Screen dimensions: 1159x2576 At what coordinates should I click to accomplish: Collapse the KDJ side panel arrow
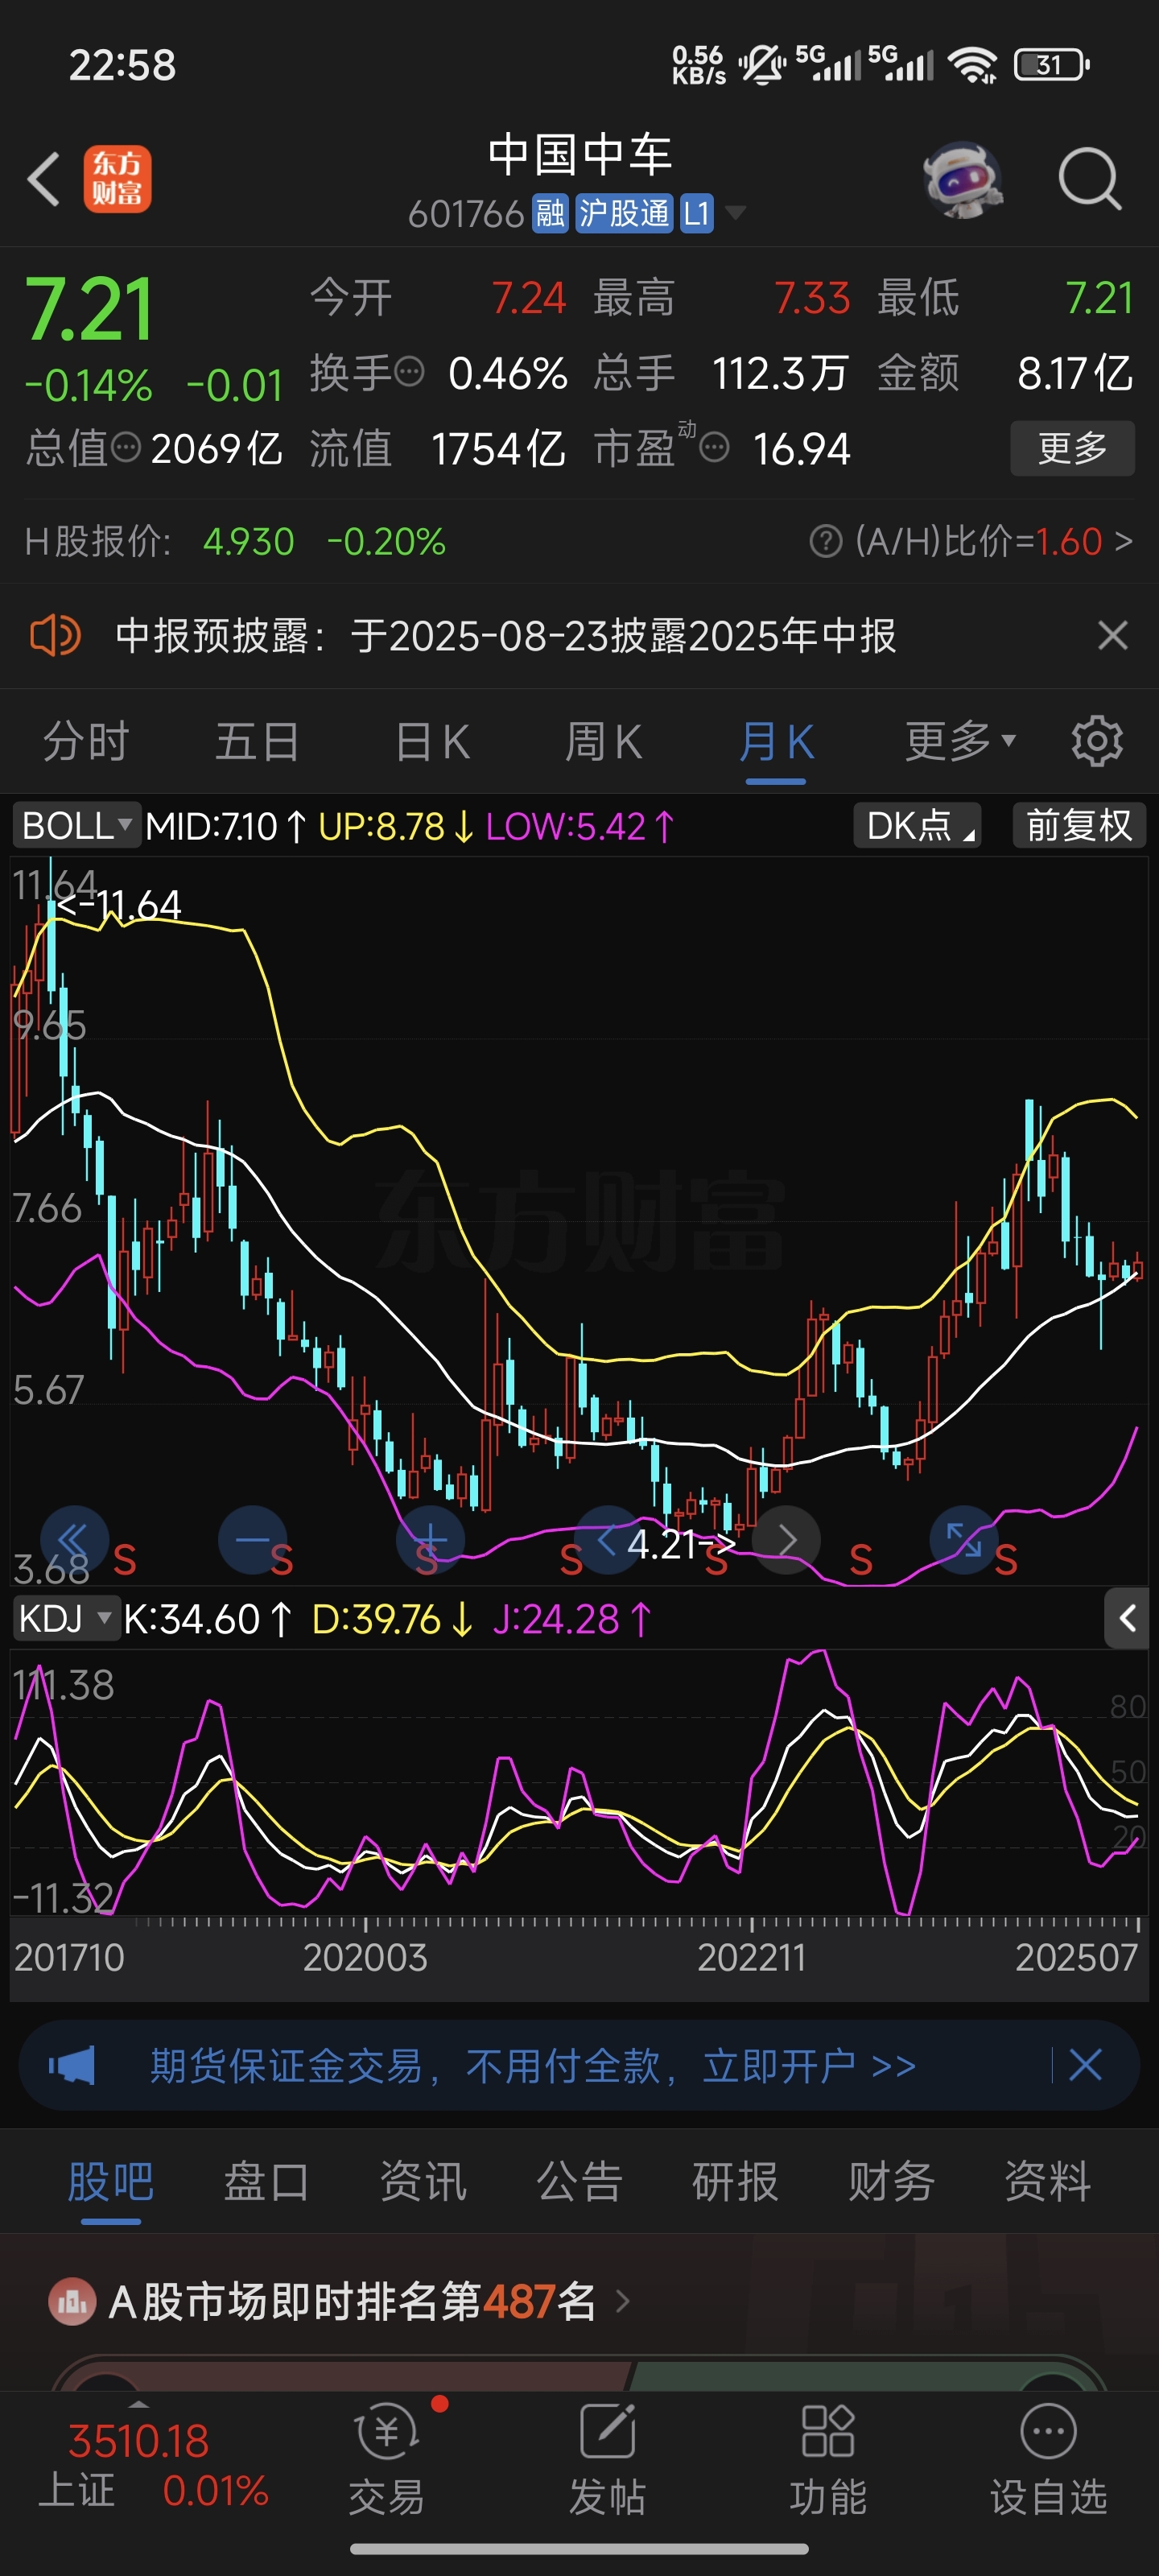(1127, 1618)
